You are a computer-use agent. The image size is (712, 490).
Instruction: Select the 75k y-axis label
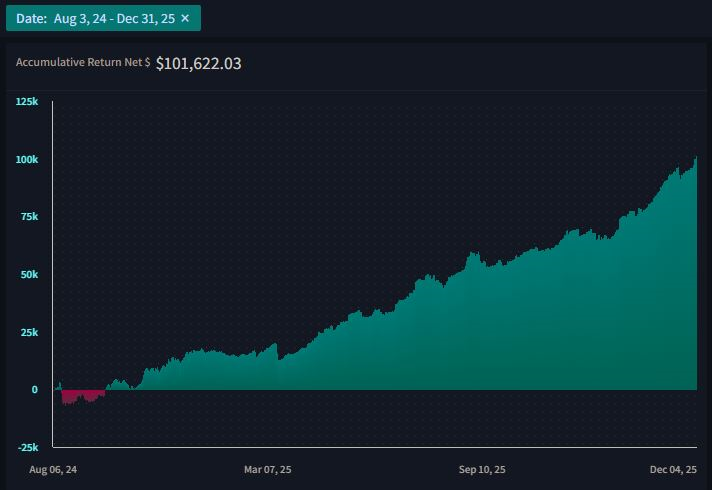[30, 217]
